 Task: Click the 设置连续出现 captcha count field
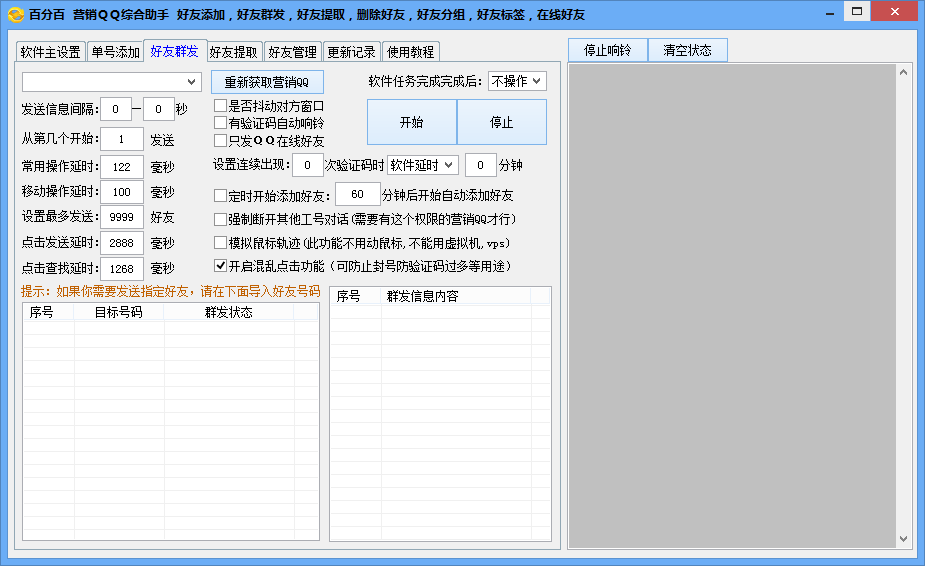click(x=307, y=165)
